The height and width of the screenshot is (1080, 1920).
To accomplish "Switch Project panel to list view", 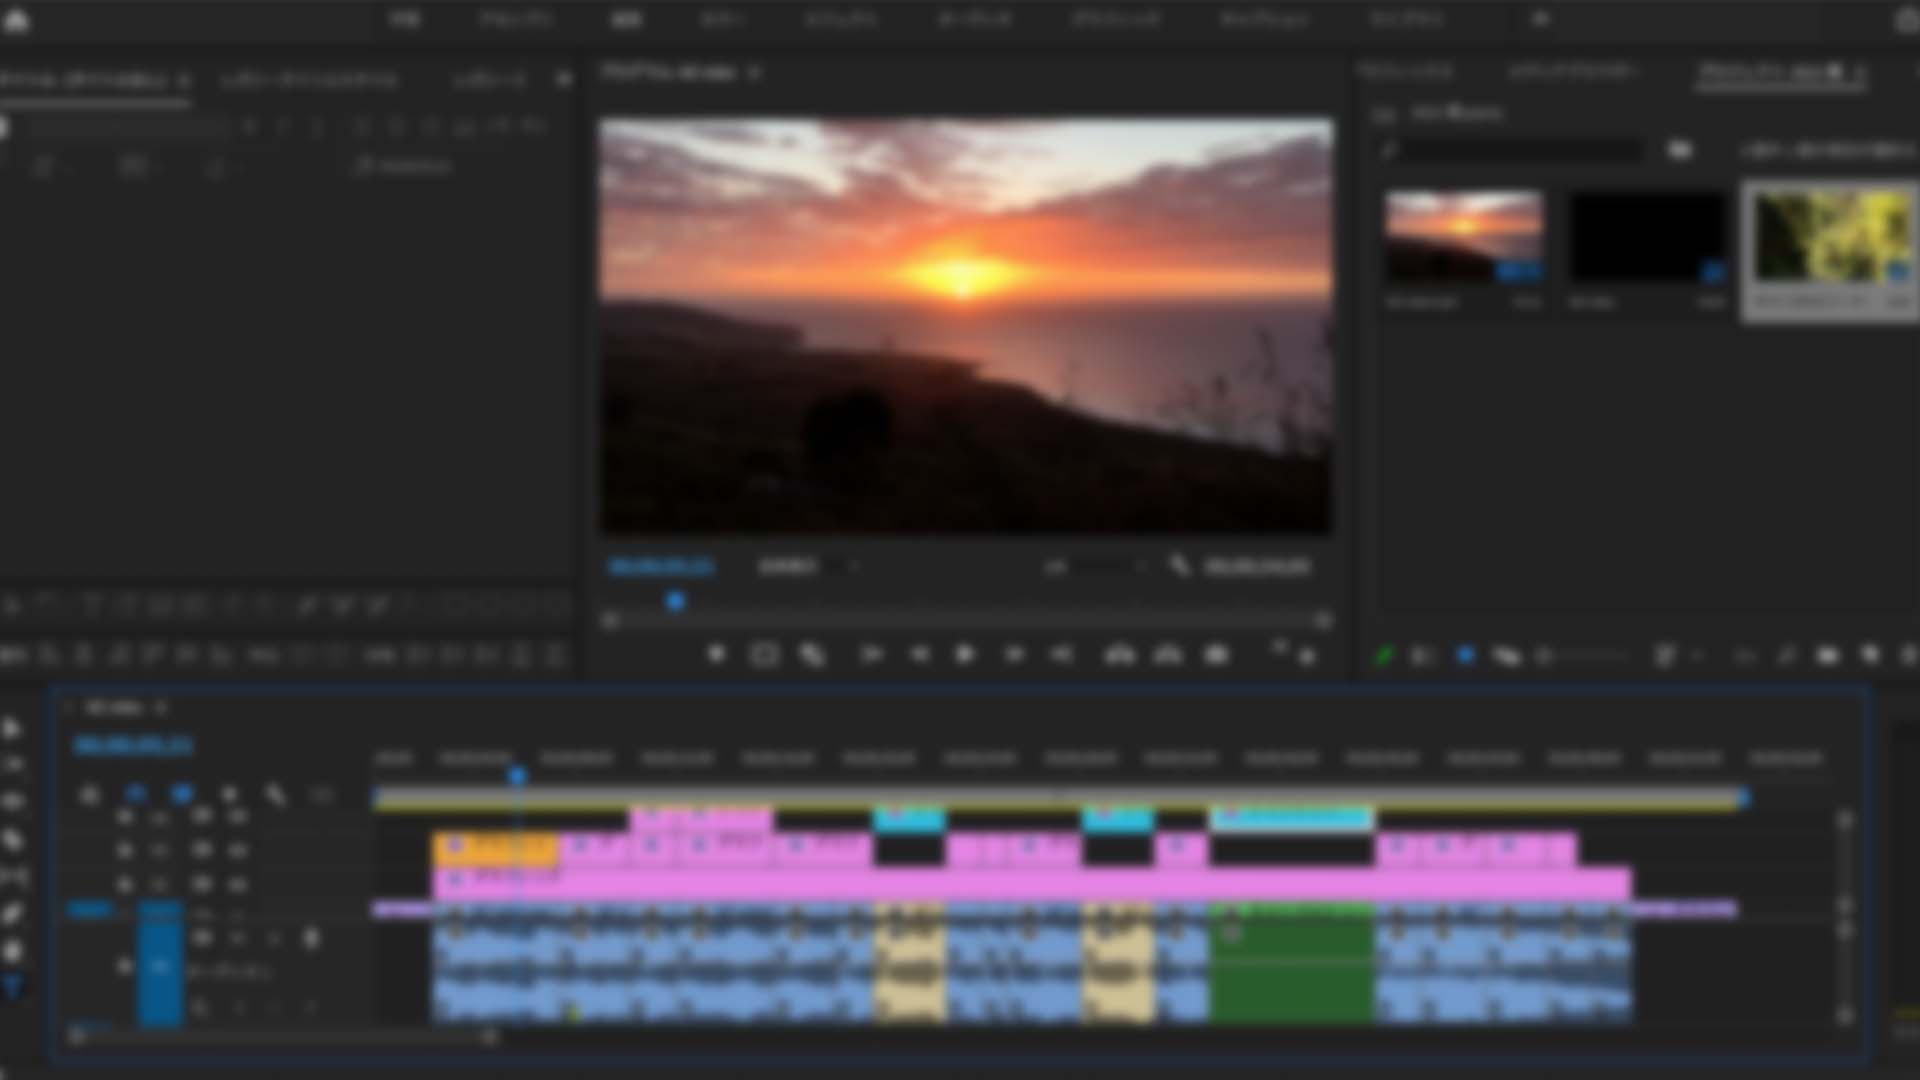I will tap(1421, 656).
